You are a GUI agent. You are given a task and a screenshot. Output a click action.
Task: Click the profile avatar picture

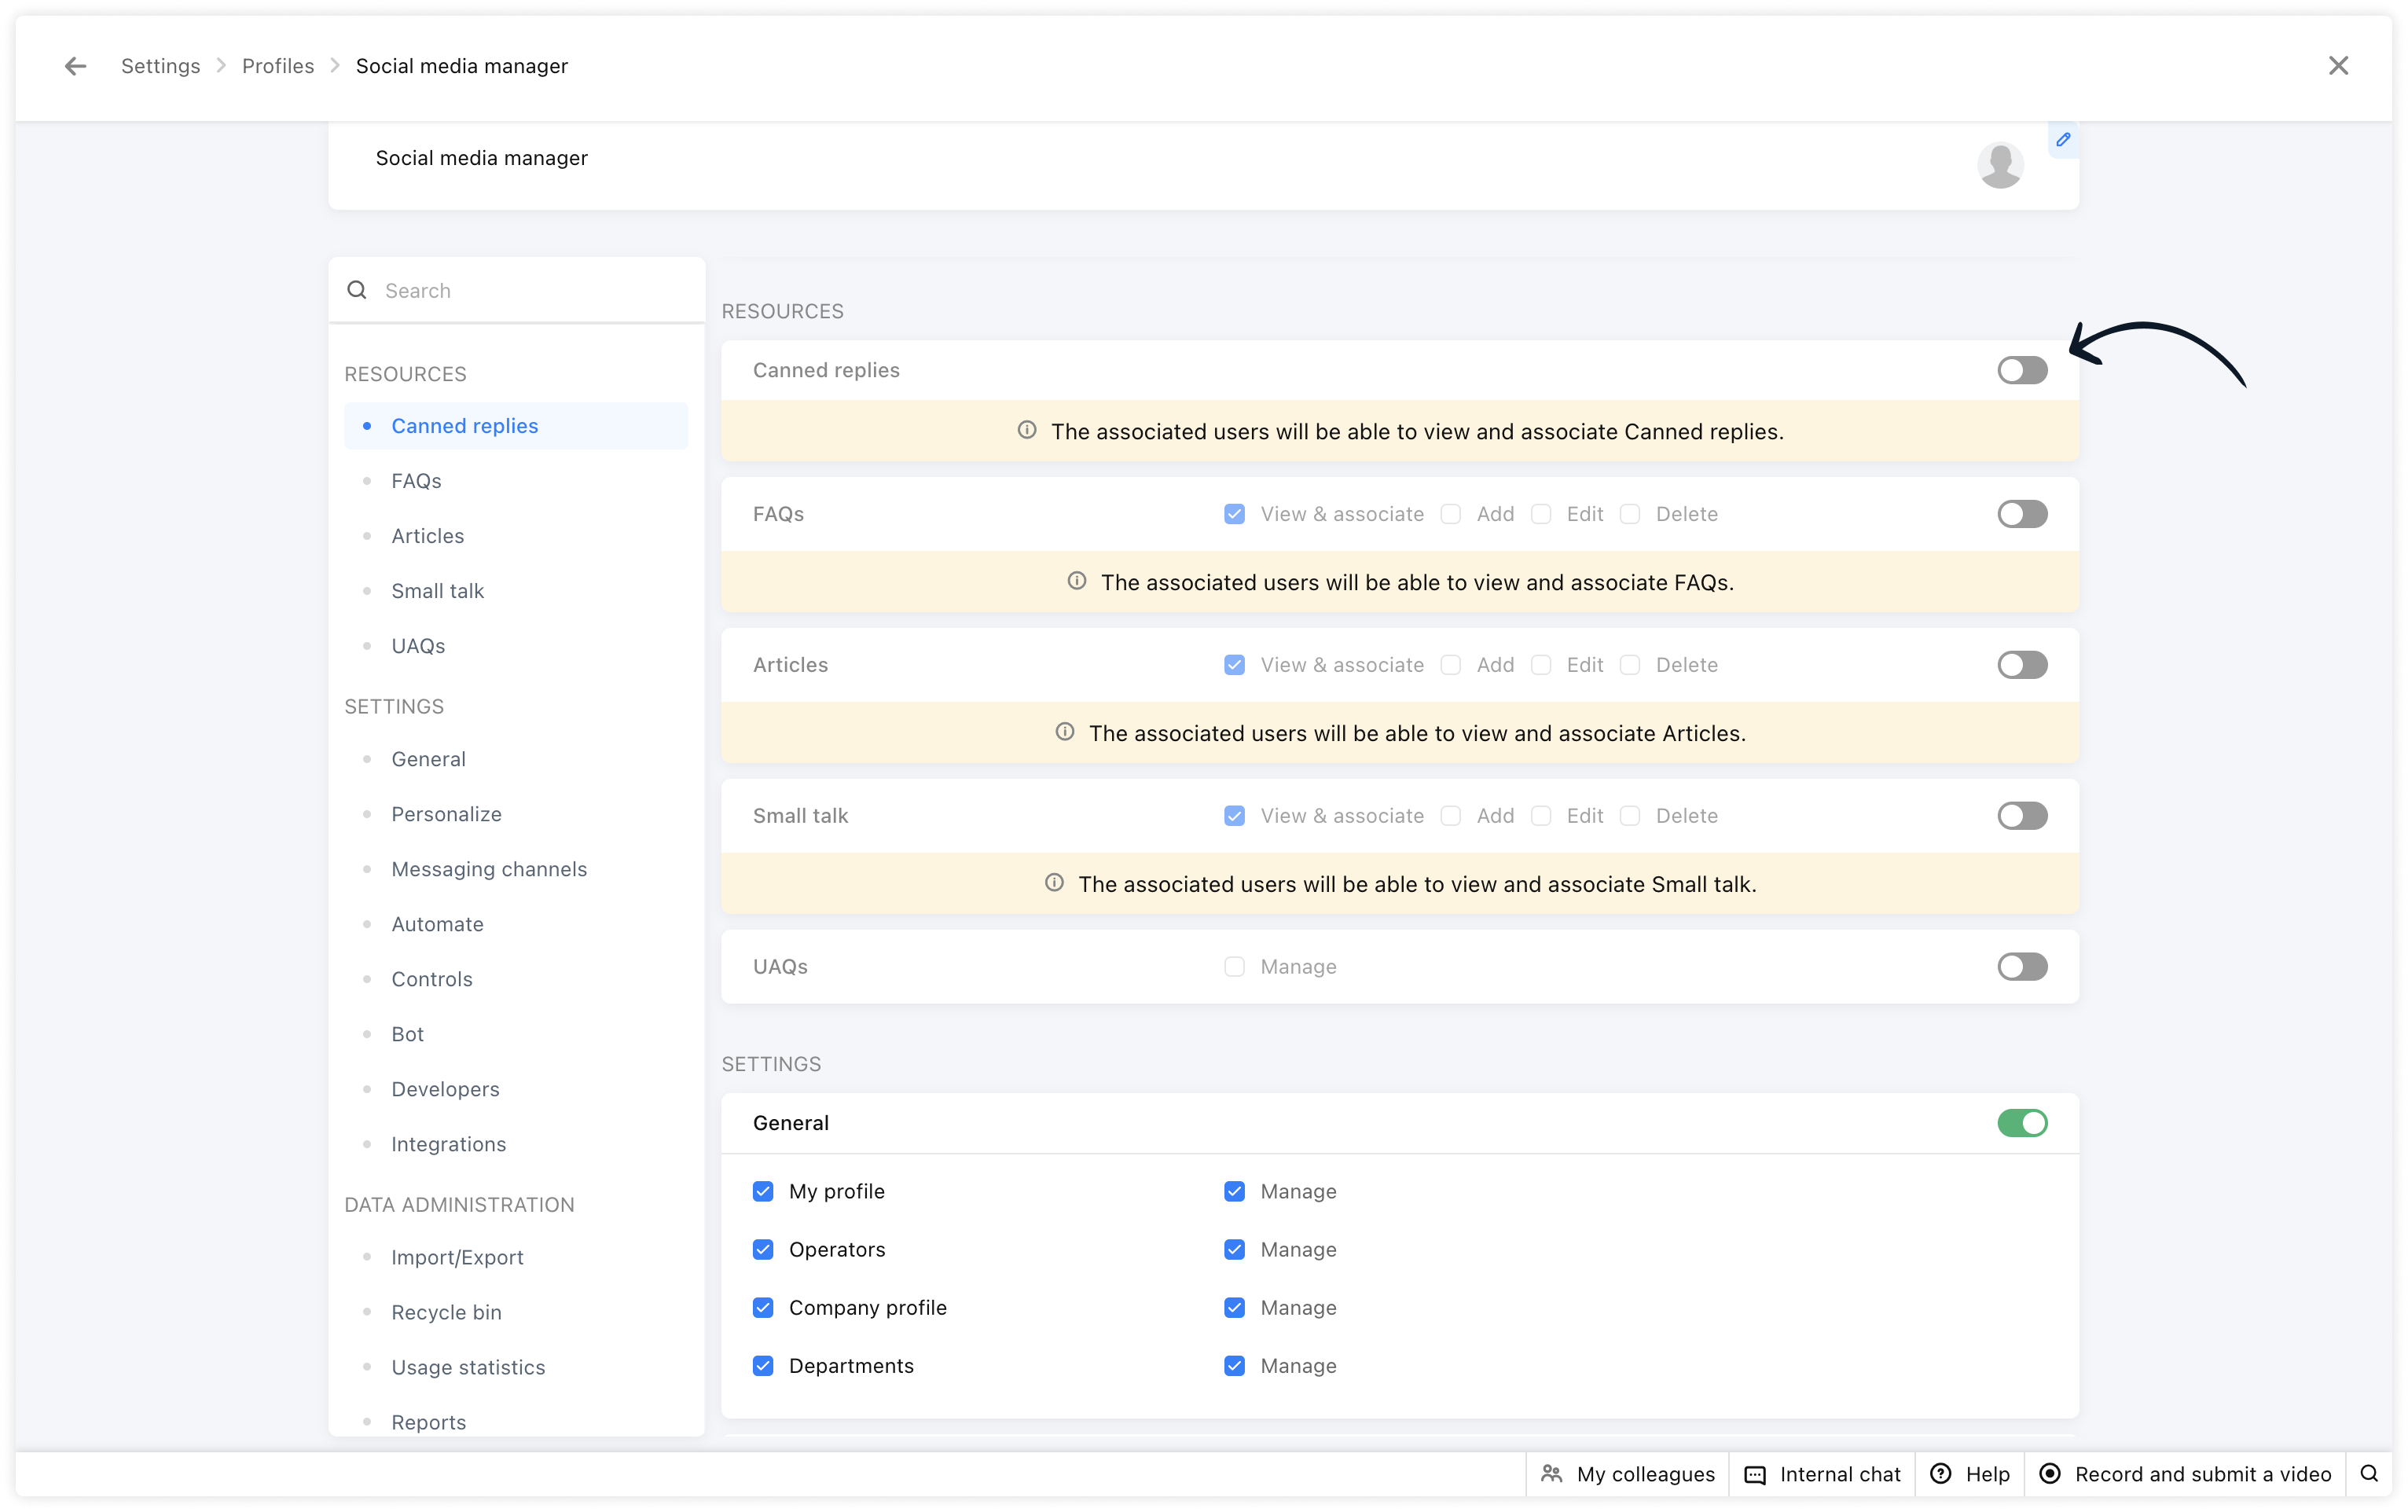[x=2000, y=165]
